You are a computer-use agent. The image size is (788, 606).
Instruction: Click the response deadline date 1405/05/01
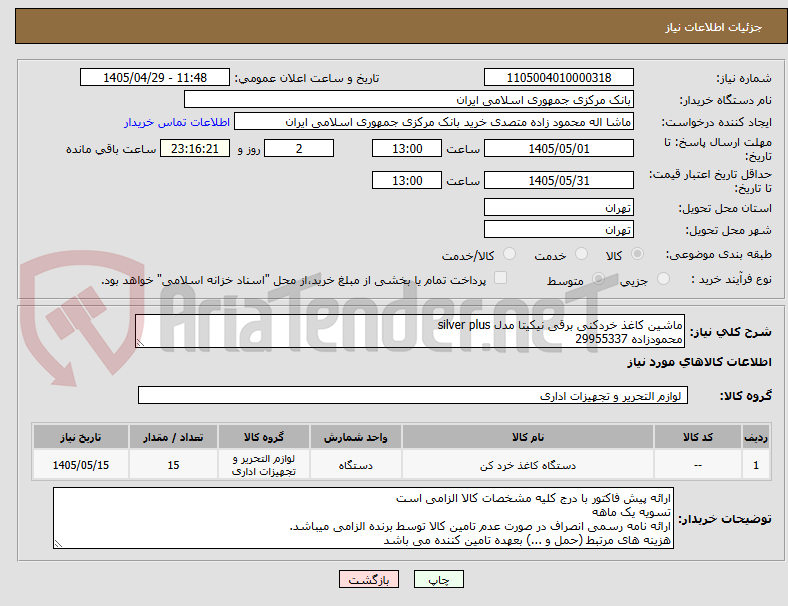(x=559, y=149)
